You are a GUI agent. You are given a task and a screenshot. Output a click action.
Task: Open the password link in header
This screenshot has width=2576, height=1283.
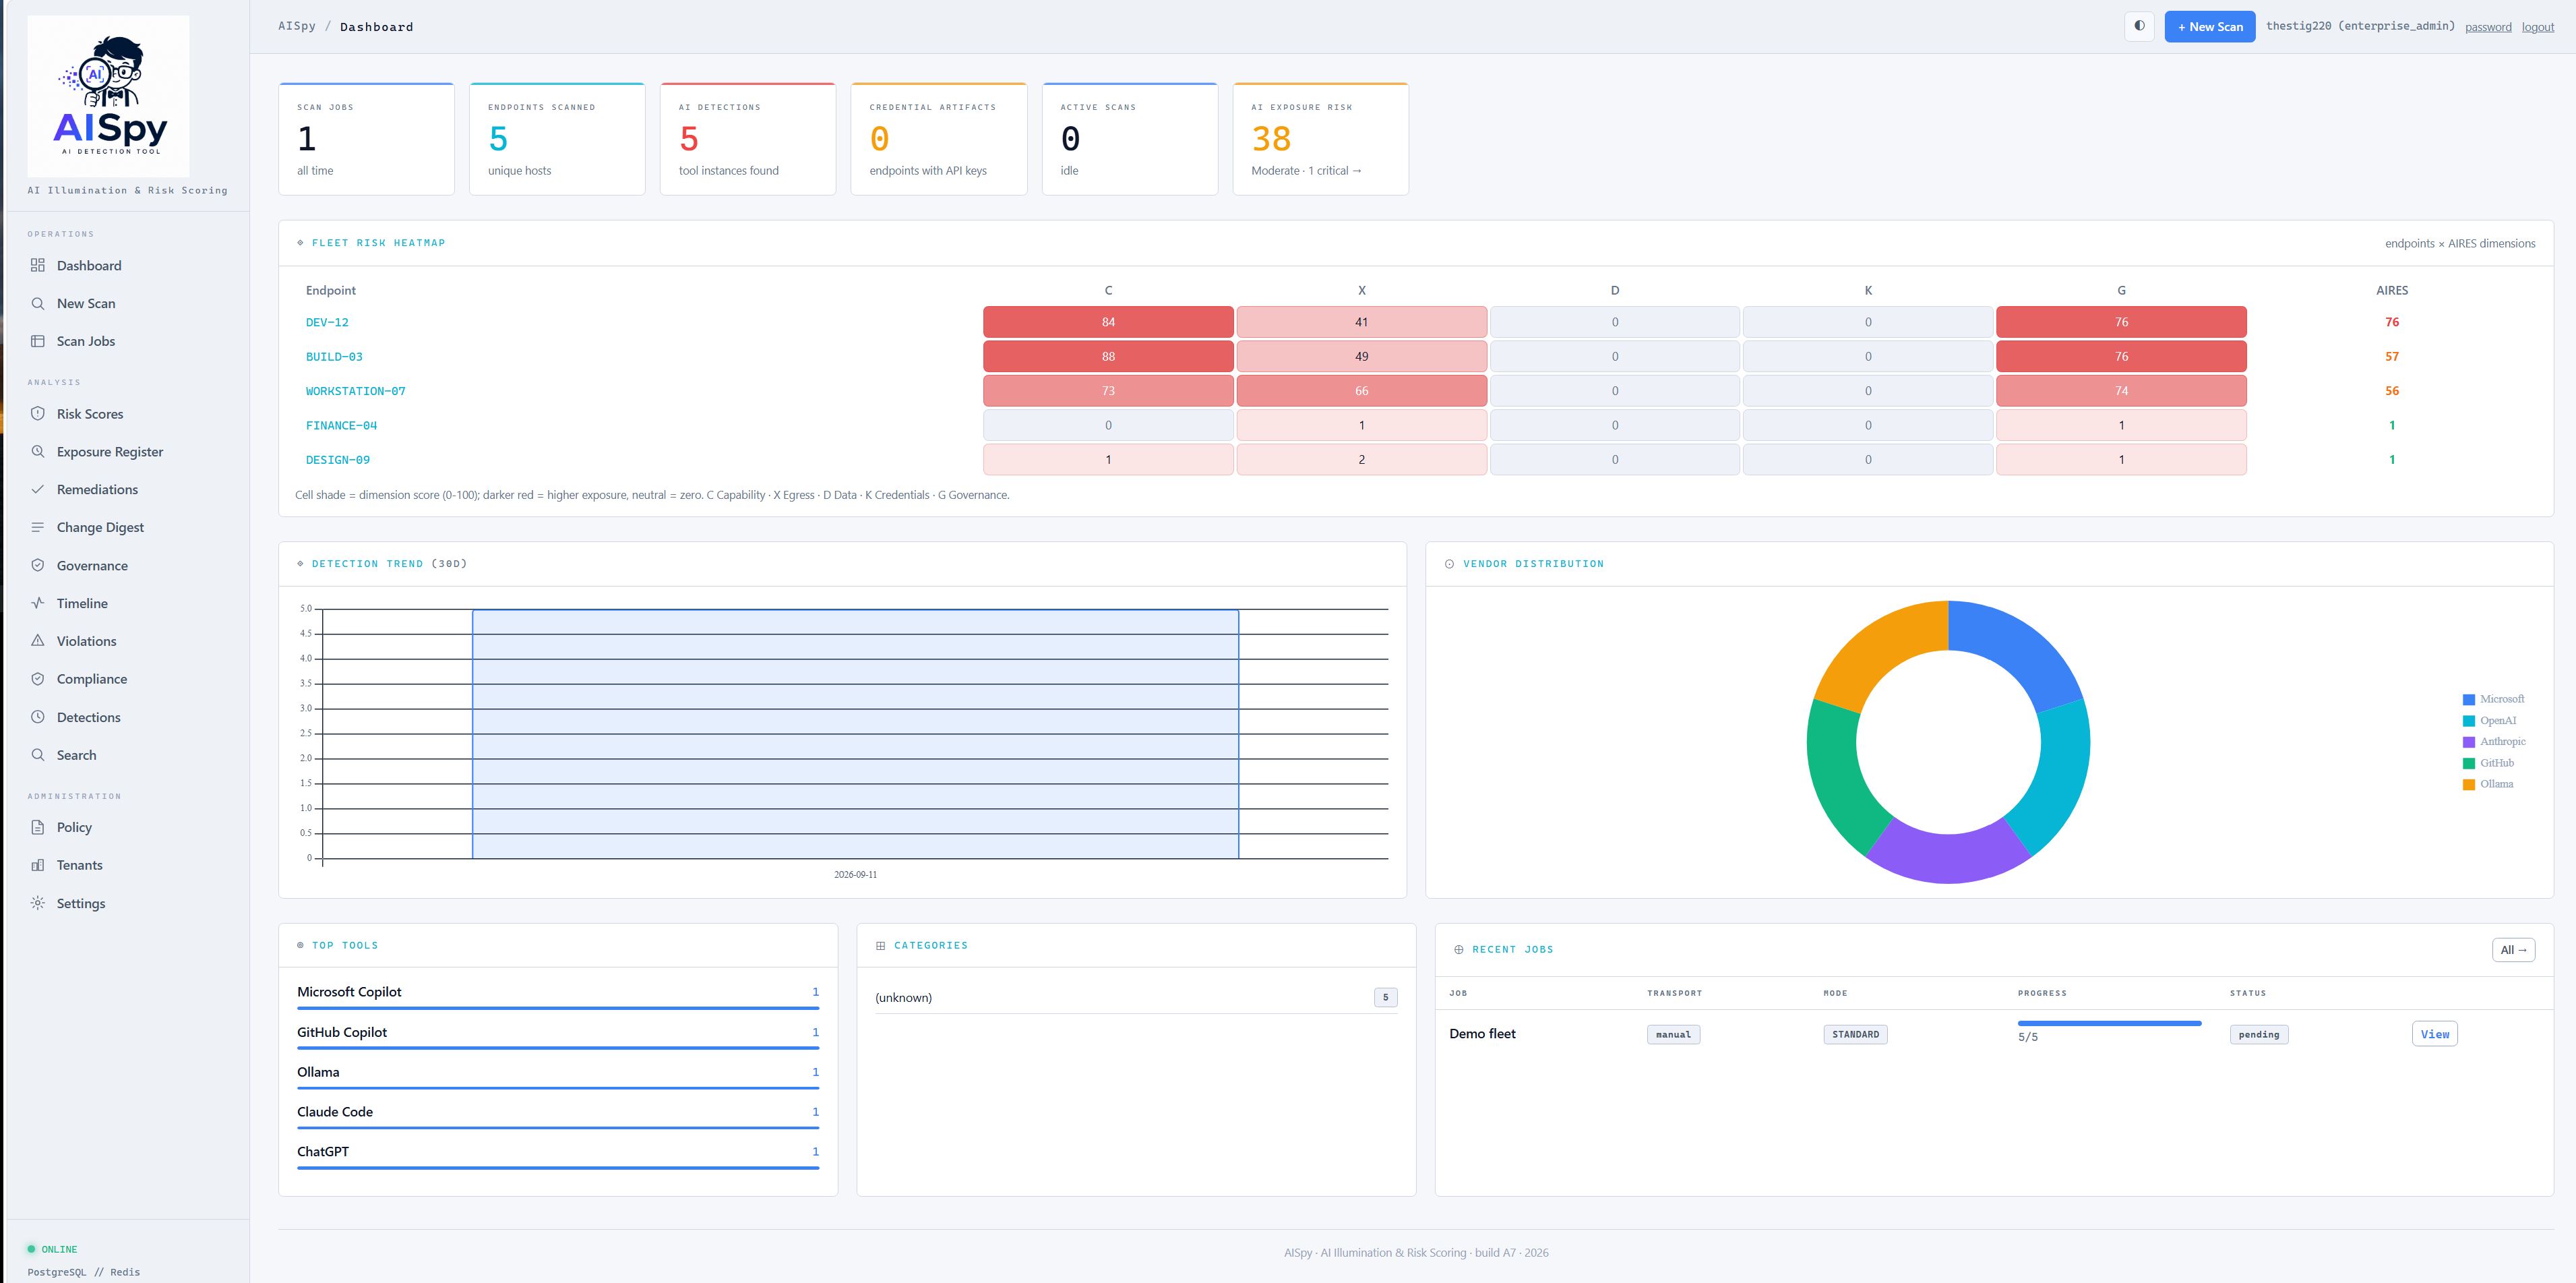2488,27
